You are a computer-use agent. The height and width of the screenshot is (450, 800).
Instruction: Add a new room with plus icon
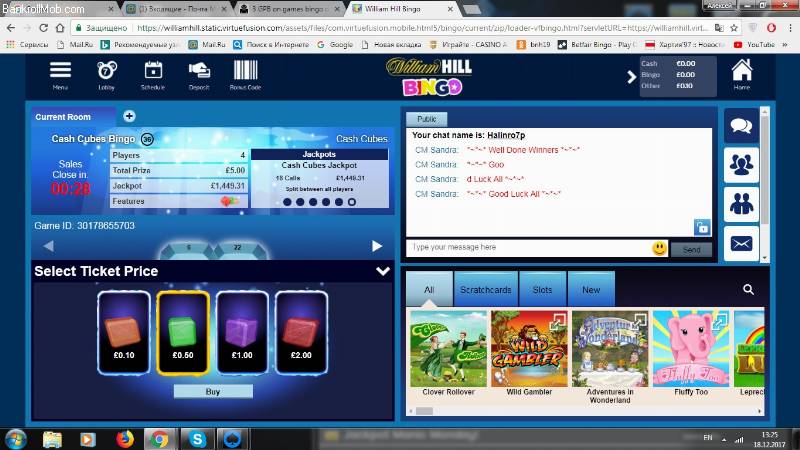pos(129,116)
